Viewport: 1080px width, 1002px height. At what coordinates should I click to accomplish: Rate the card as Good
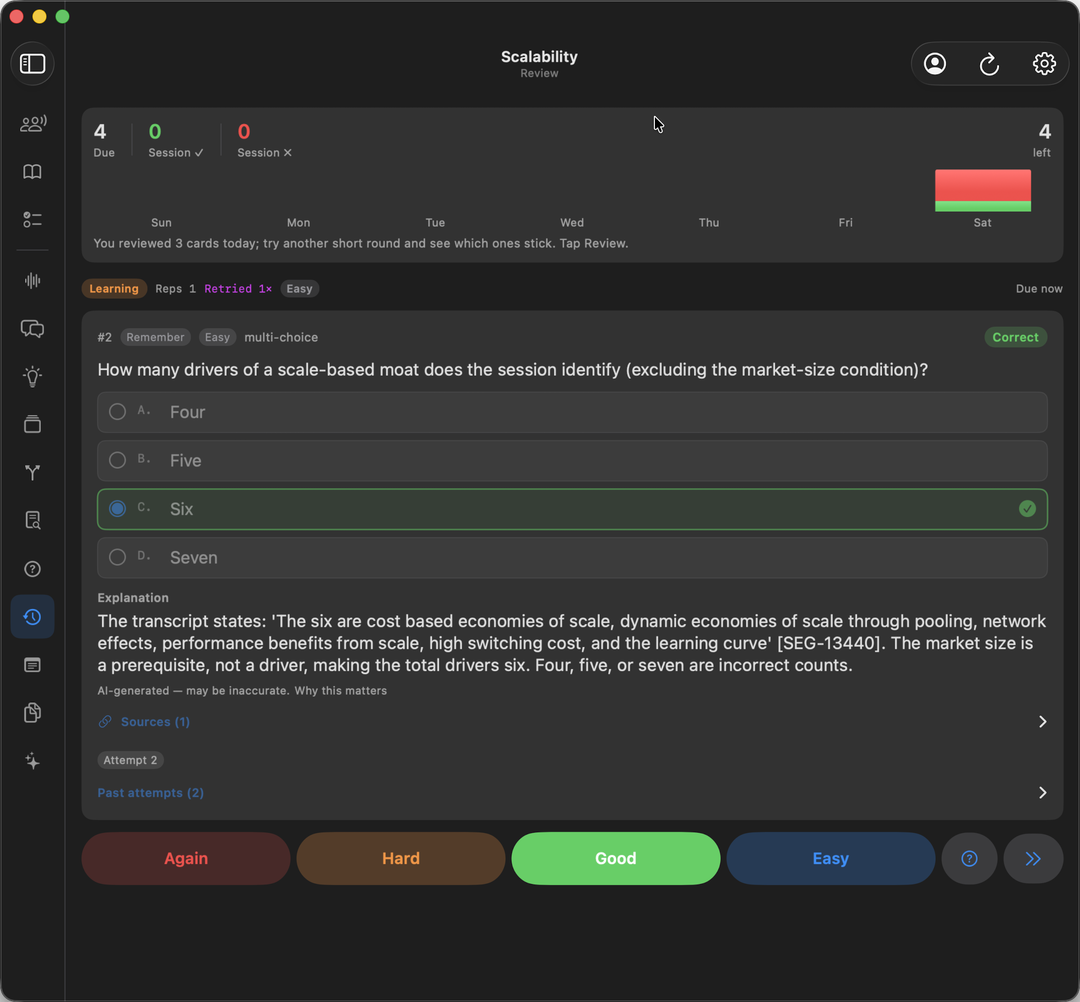(616, 859)
